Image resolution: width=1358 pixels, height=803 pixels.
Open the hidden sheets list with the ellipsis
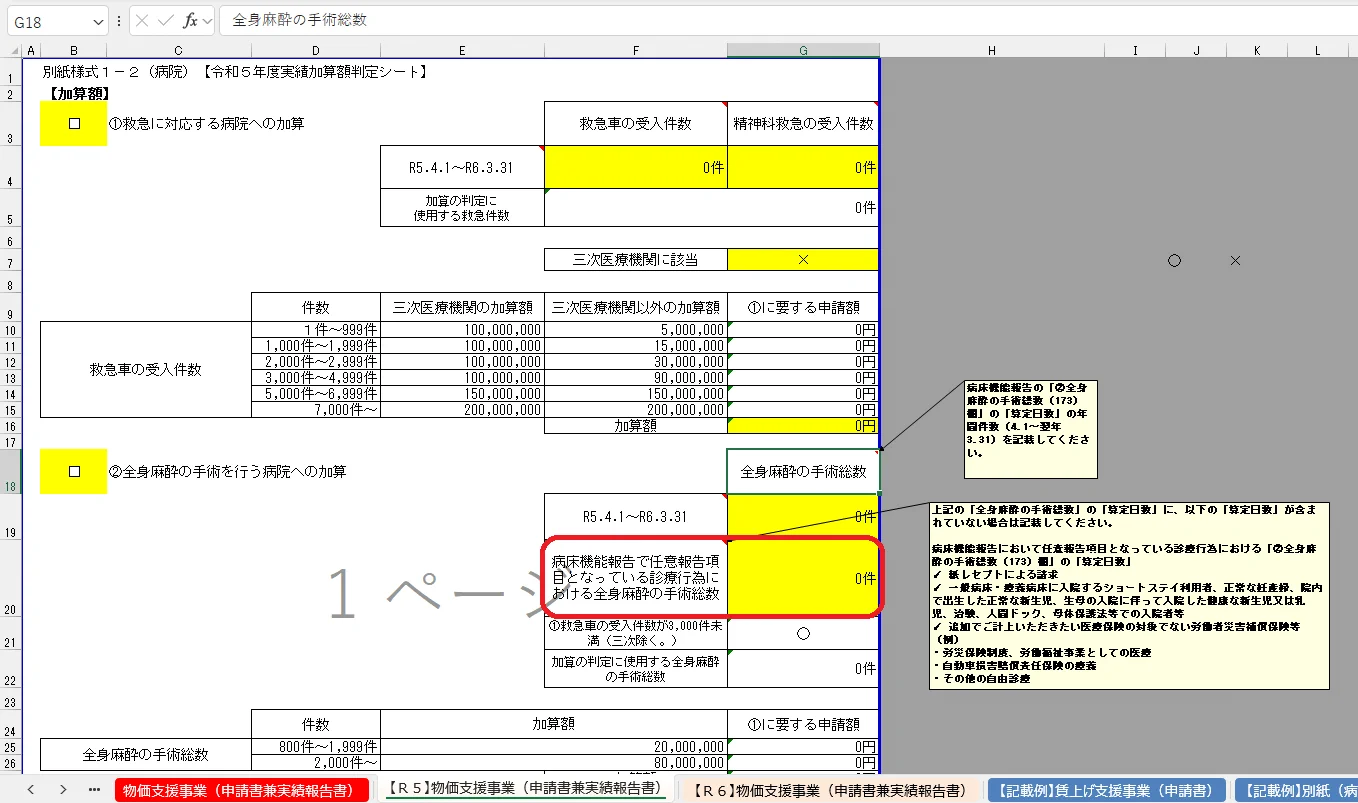(x=95, y=789)
